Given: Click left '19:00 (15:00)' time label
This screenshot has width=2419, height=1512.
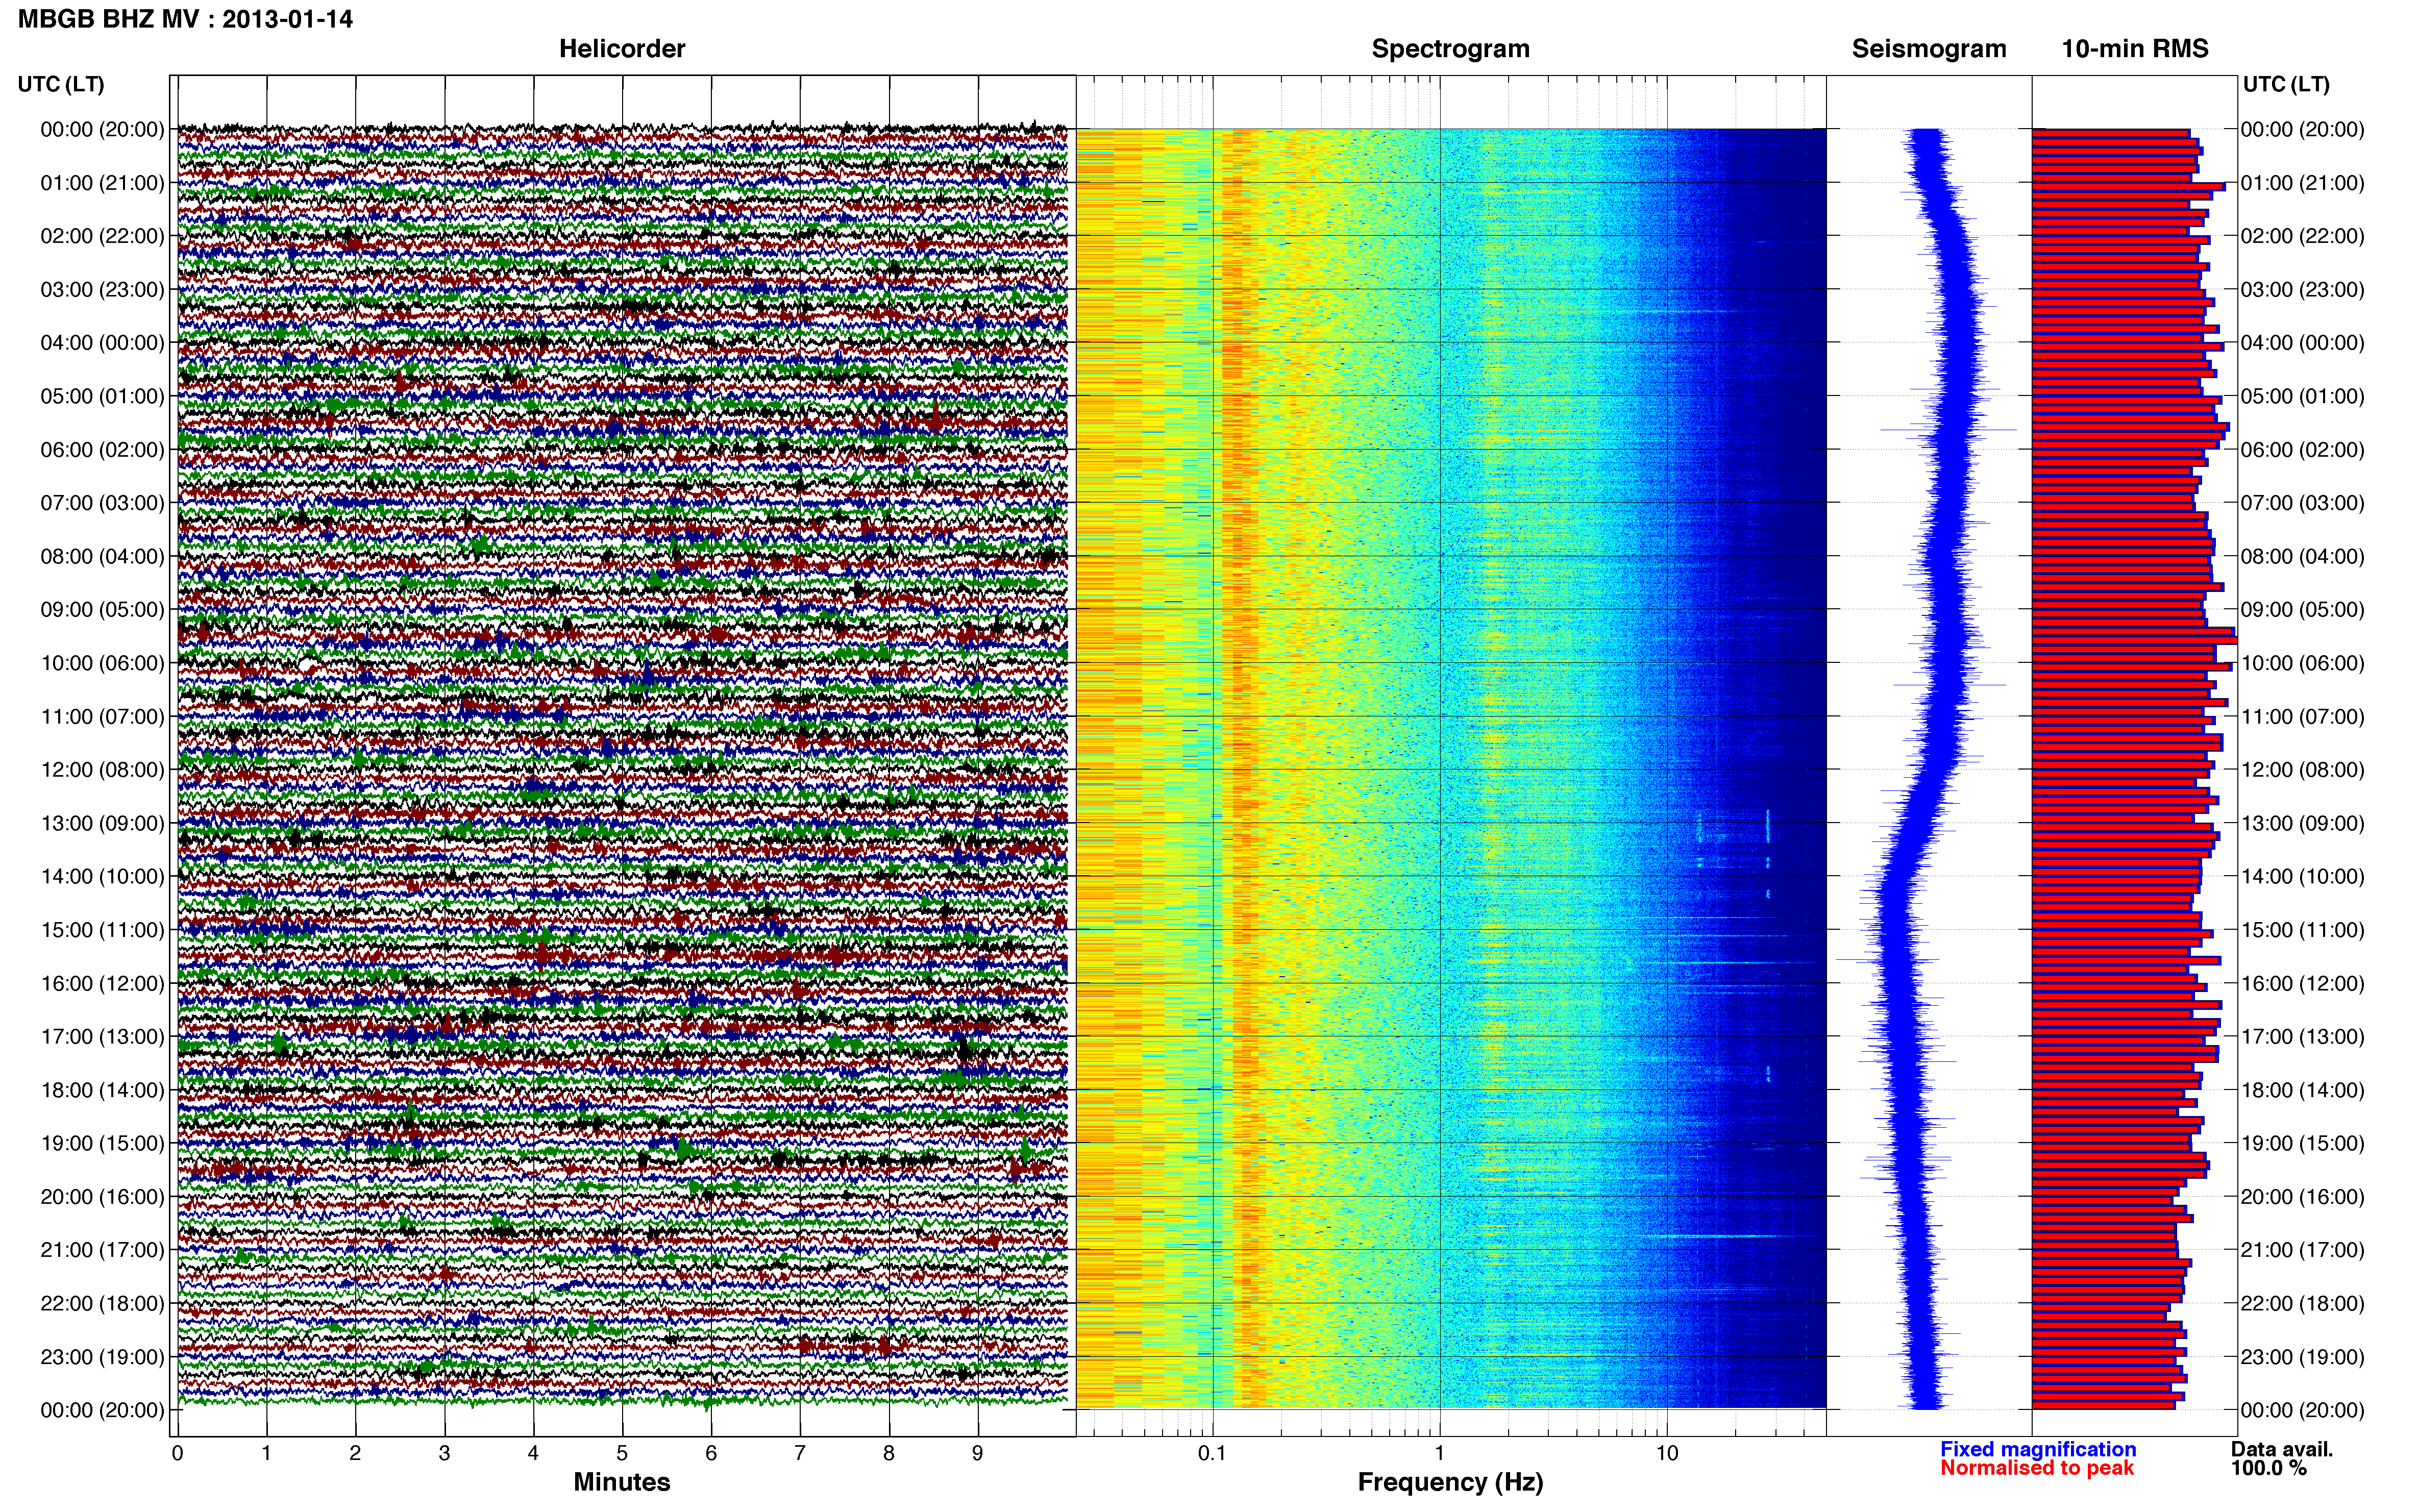Looking at the screenshot, I should click(x=102, y=1143).
